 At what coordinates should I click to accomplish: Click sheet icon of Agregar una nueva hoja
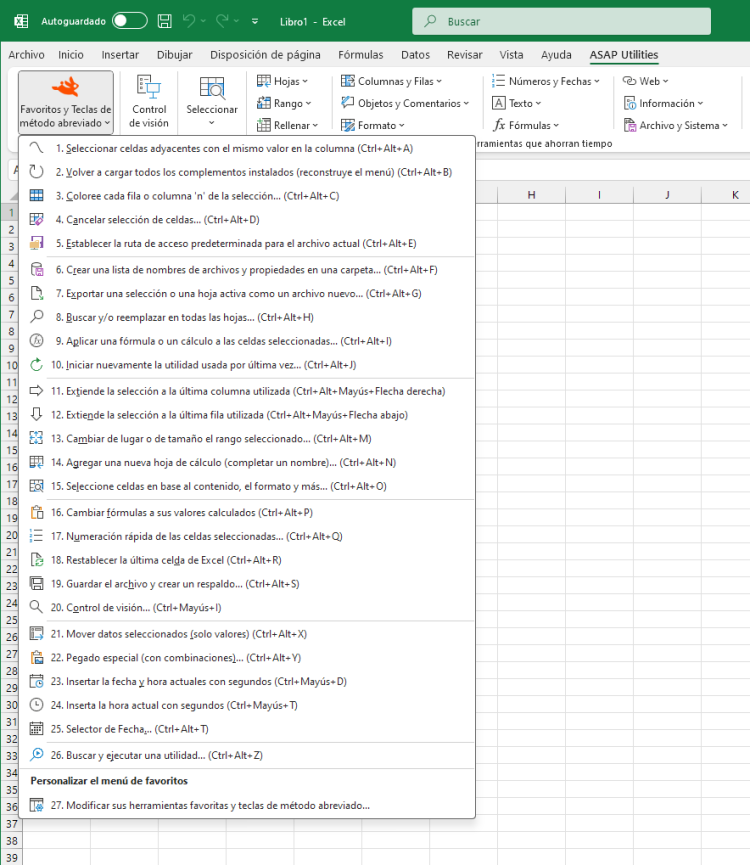coord(36,462)
